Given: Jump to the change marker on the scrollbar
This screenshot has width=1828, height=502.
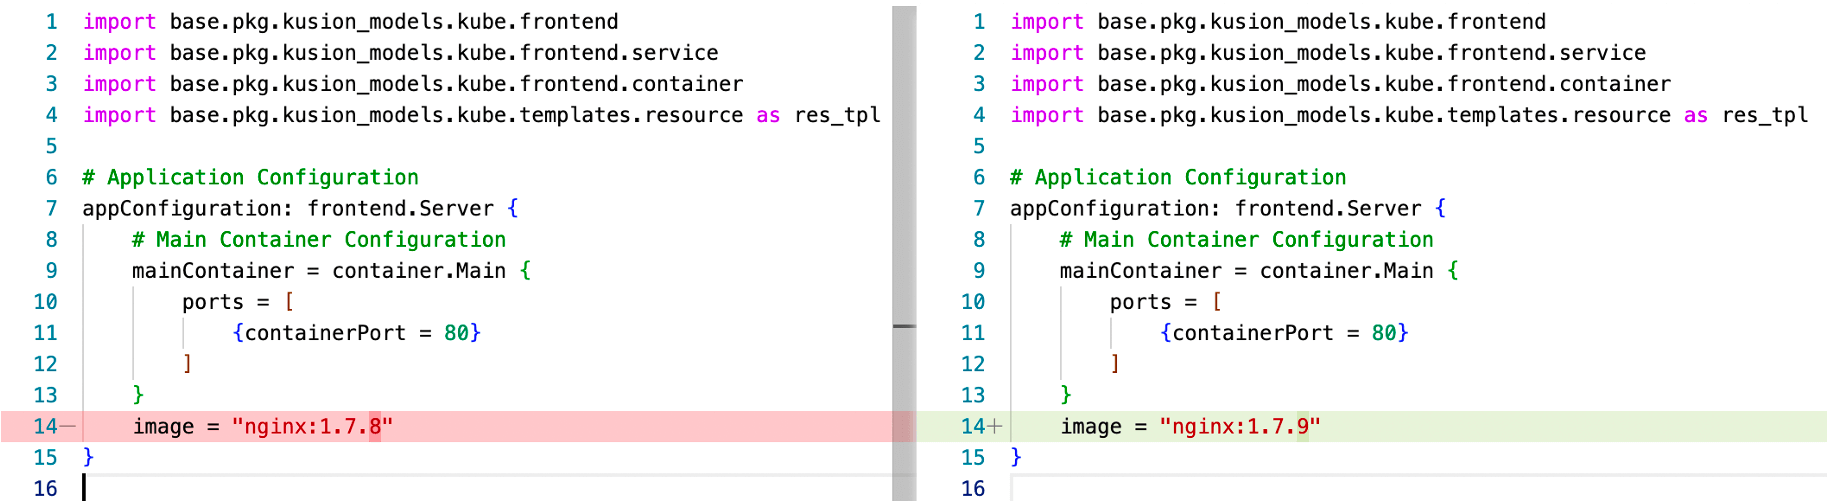Looking at the screenshot, I should [x=904, y=326].
